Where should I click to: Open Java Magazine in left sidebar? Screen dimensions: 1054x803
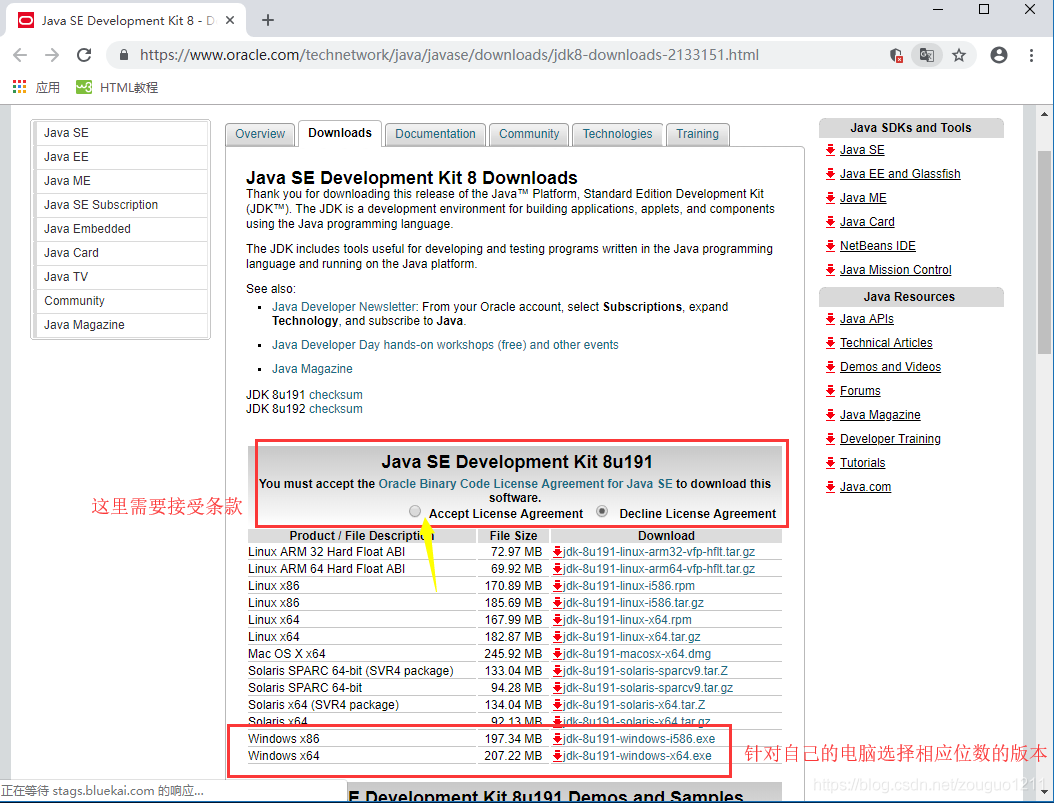pyautogui.click(x=121, y=325)
